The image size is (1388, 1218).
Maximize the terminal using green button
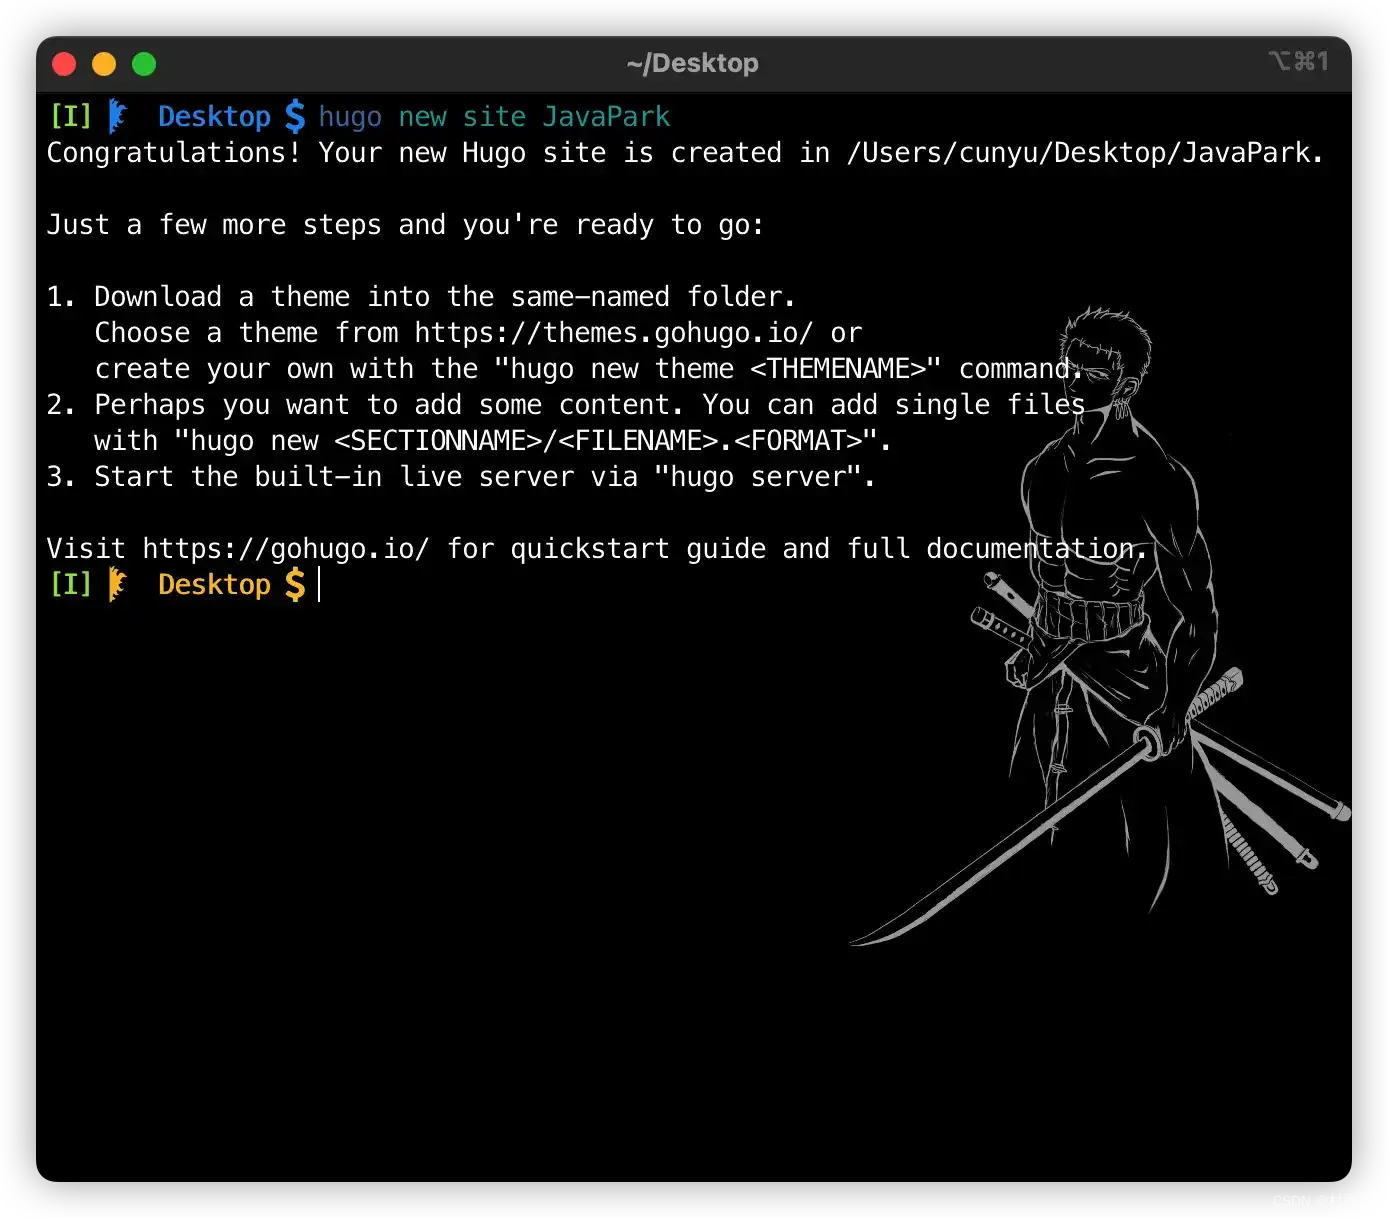coord(144,64)
